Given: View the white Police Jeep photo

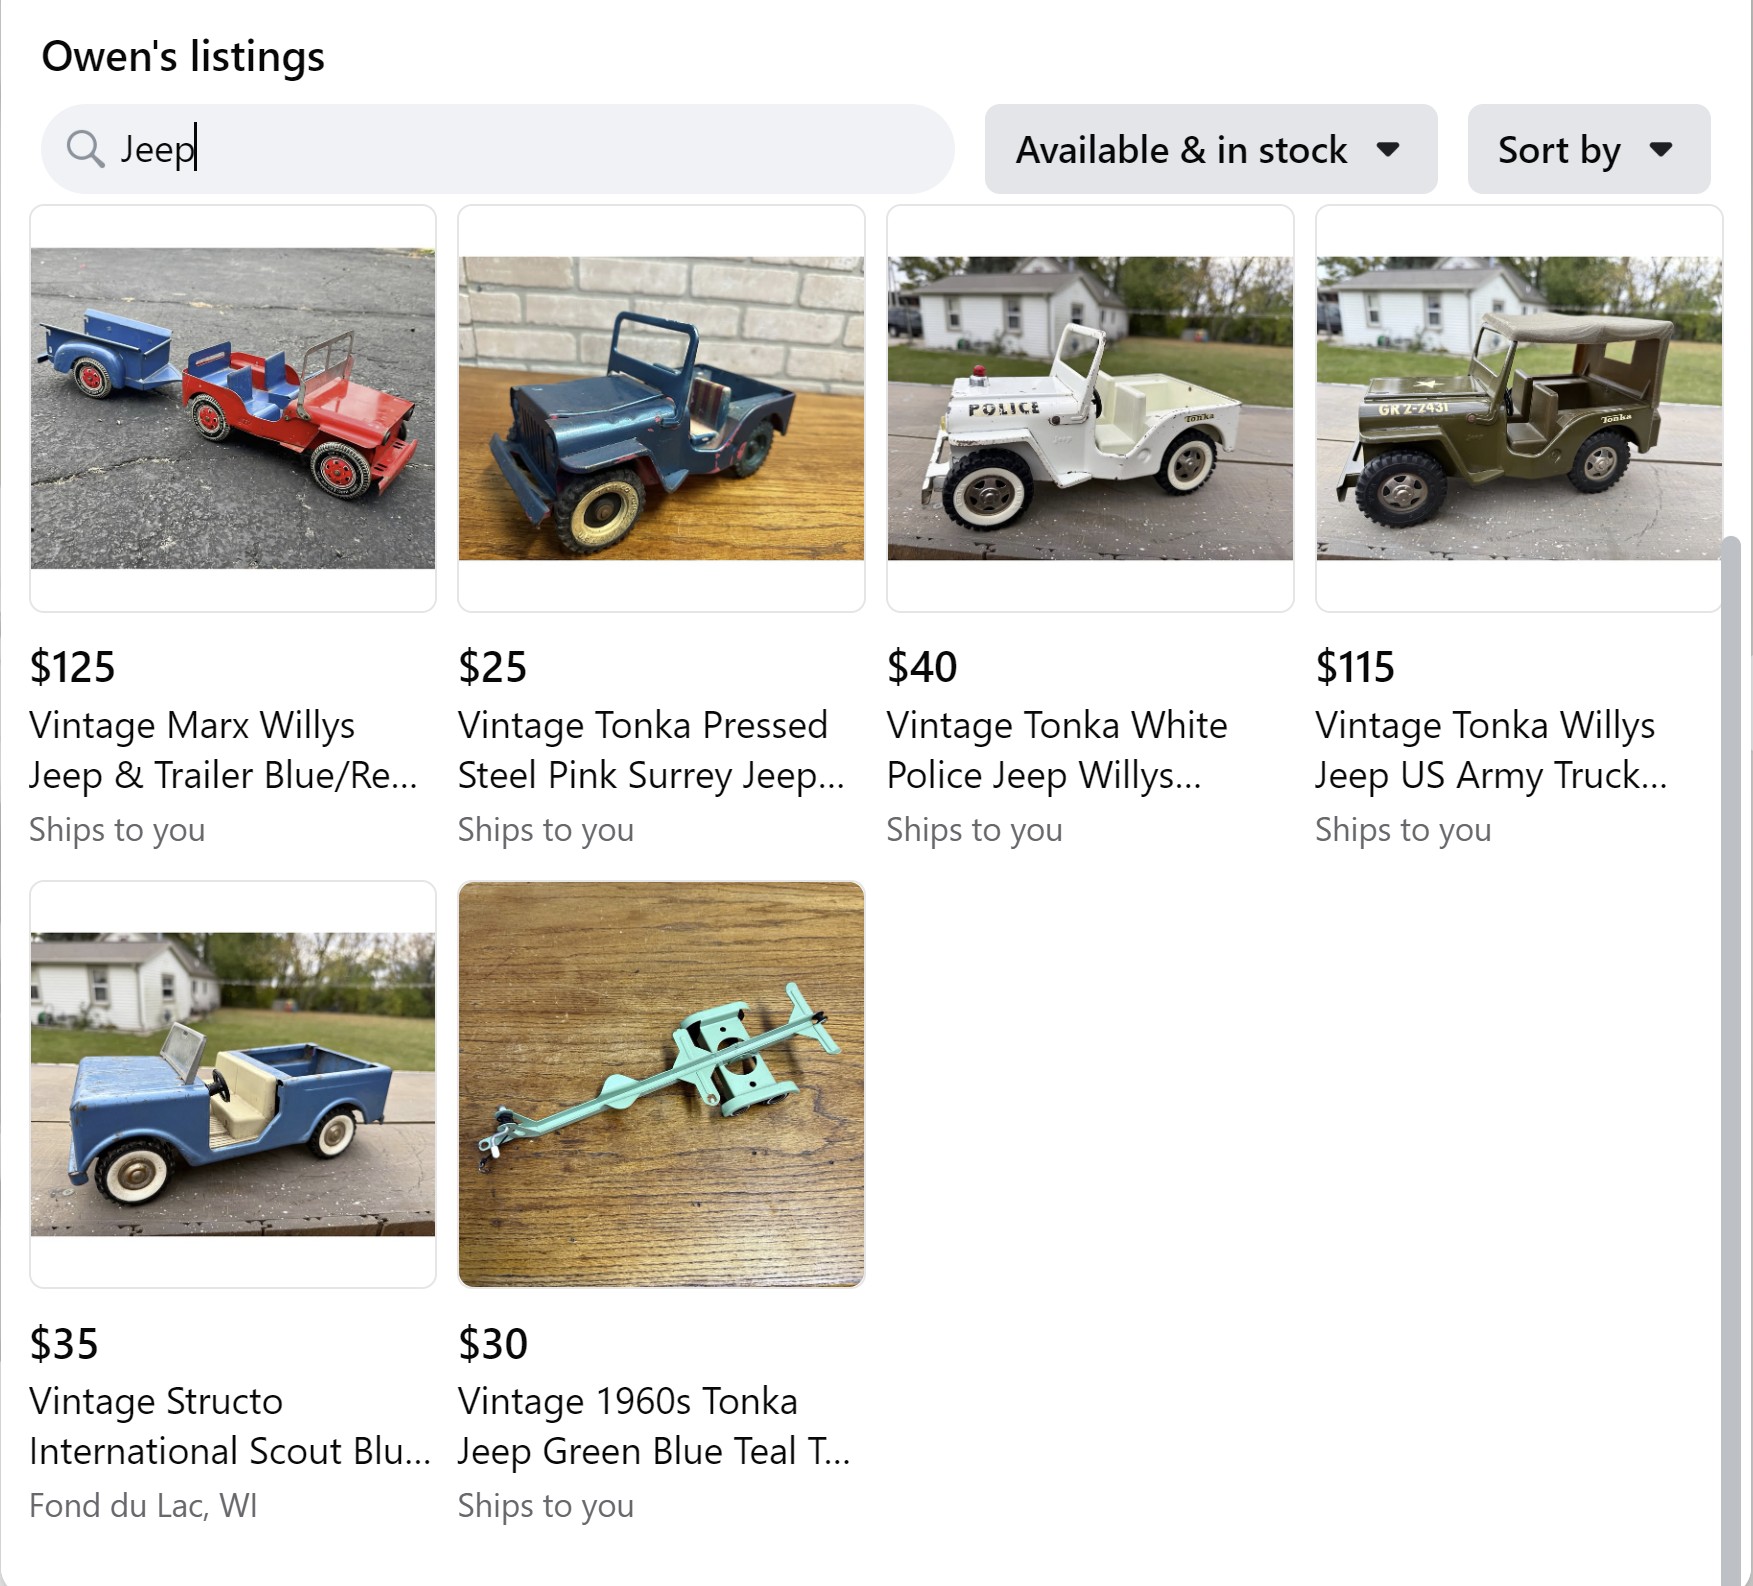Looking at the screenshot, I should click(1090, 408).
